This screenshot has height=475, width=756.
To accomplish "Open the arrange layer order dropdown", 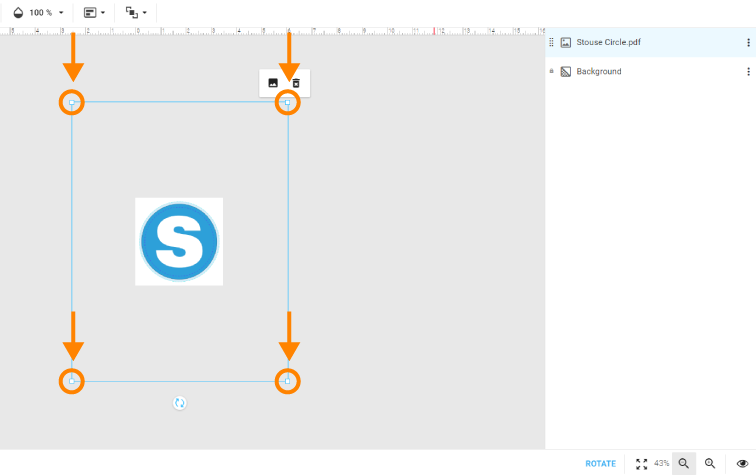I will 136,13.
